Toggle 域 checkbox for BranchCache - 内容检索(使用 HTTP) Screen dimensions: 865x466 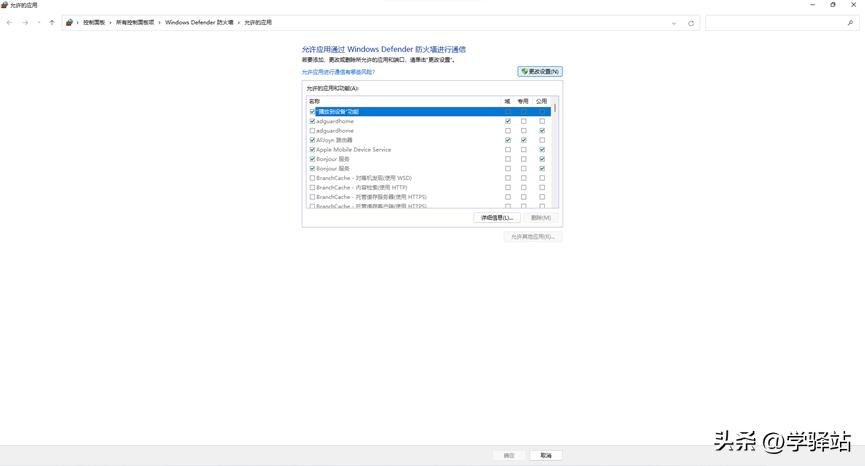pos(508,188)
